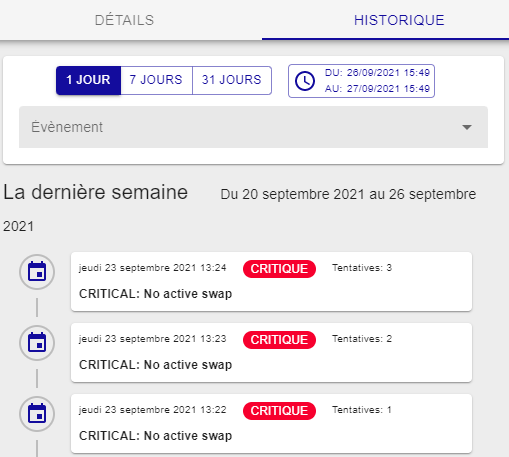
Task: Switch to the DÉTAILS tab
Action: 124,20
